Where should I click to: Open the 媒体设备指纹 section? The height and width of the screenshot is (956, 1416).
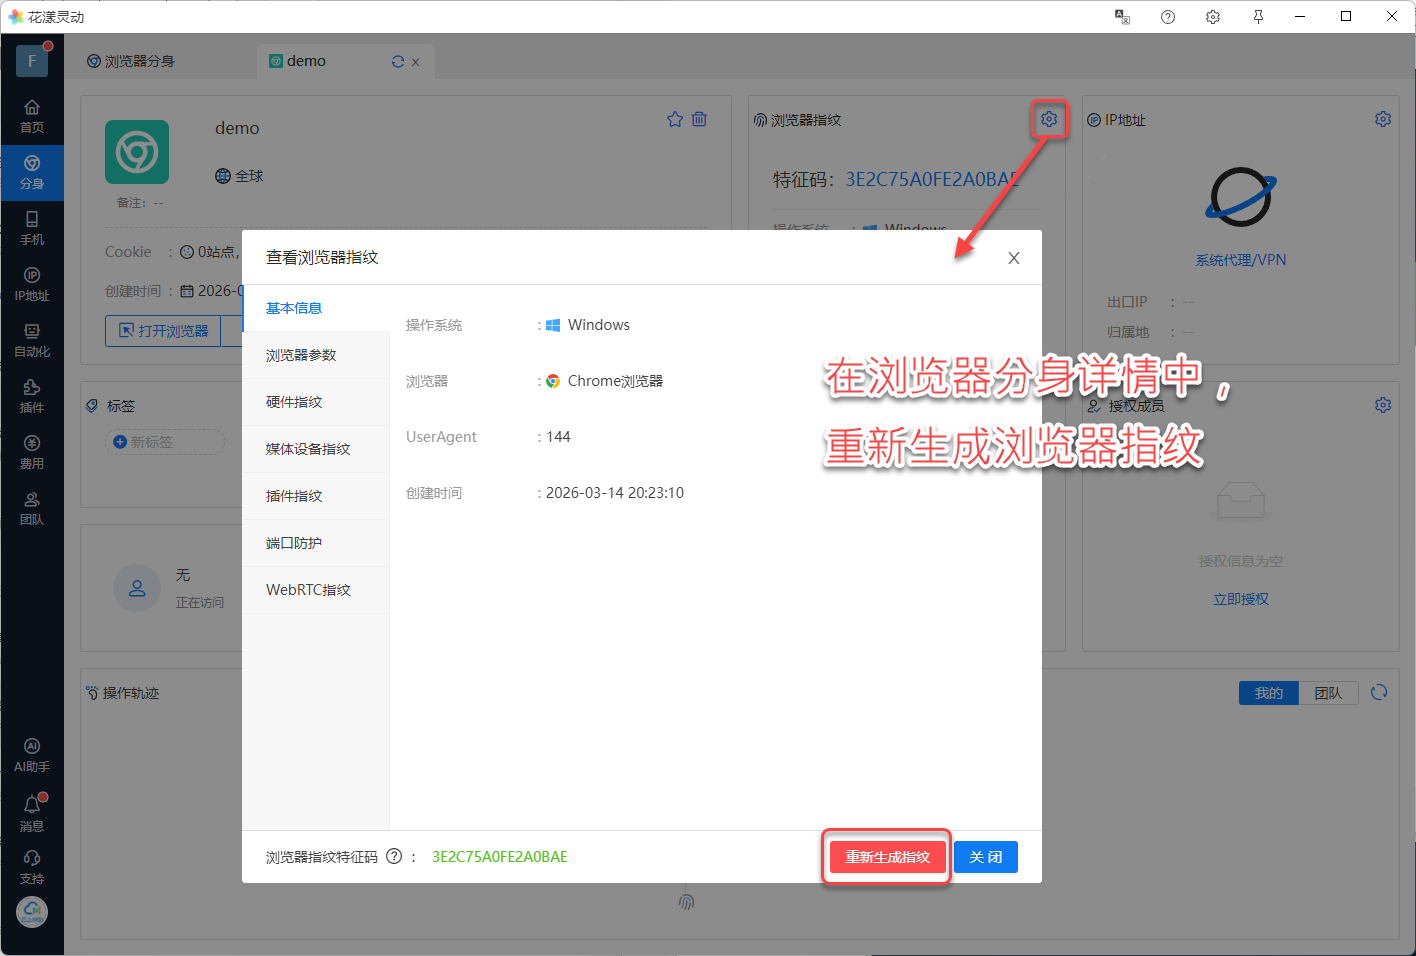(x=308, y=449)
